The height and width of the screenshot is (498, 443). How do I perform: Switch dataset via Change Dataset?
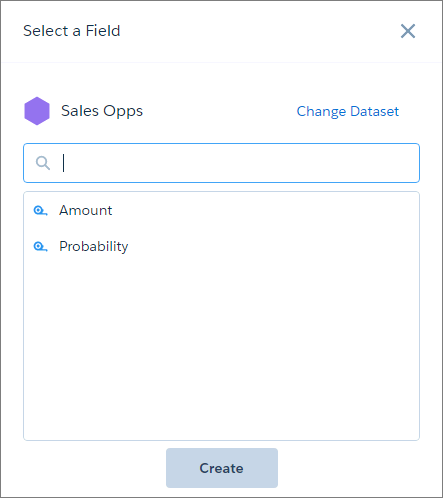348,111
